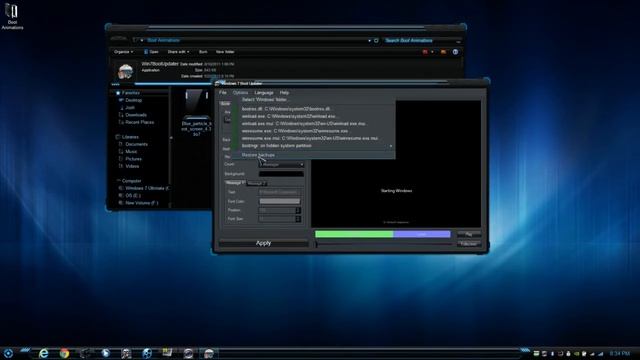Click the Starting Windows preview text
Image resolution: width=640 pixels, height=360 pixels.
coord(396,191)
